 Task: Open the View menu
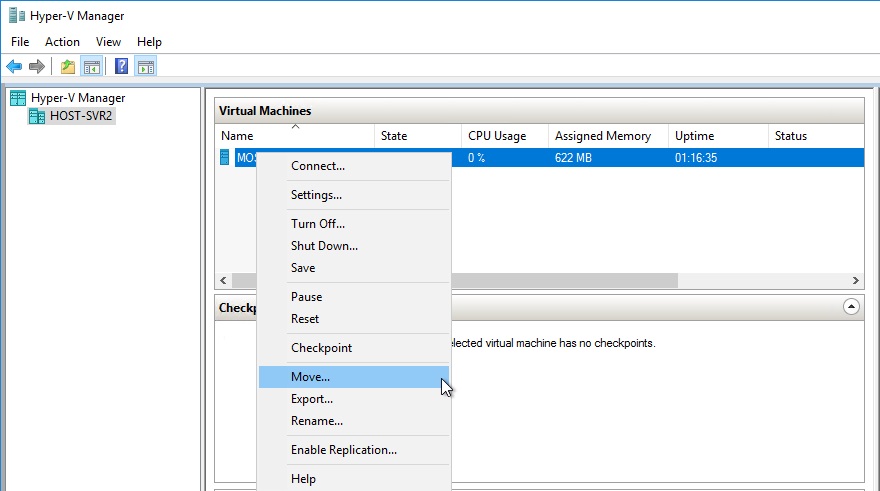pyautogui.click(x=108, y=42)
